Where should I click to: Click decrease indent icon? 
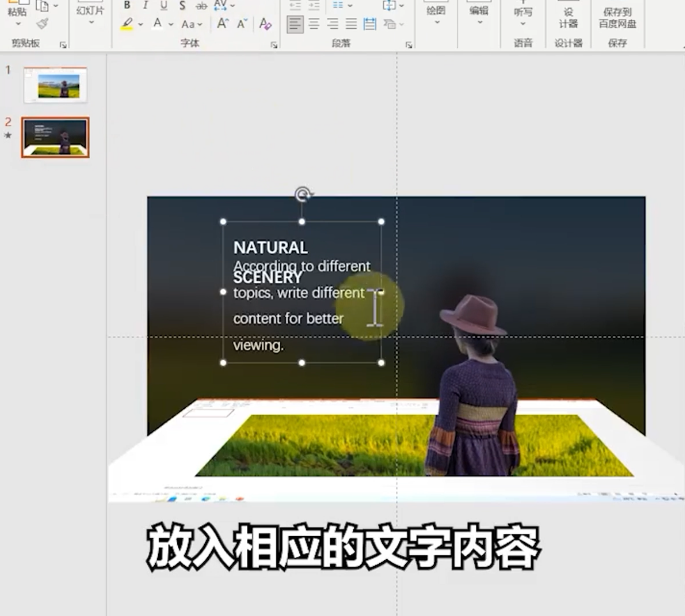295,6
